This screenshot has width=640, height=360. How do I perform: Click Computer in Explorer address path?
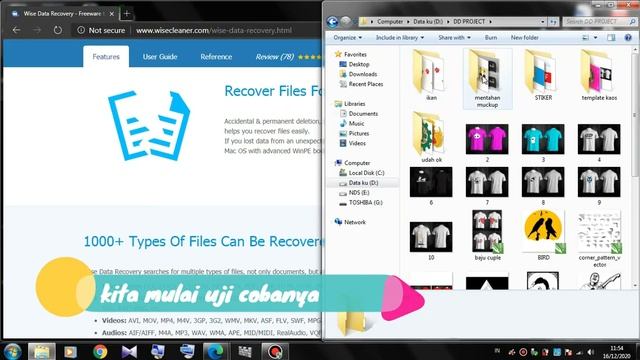point(390,22)
